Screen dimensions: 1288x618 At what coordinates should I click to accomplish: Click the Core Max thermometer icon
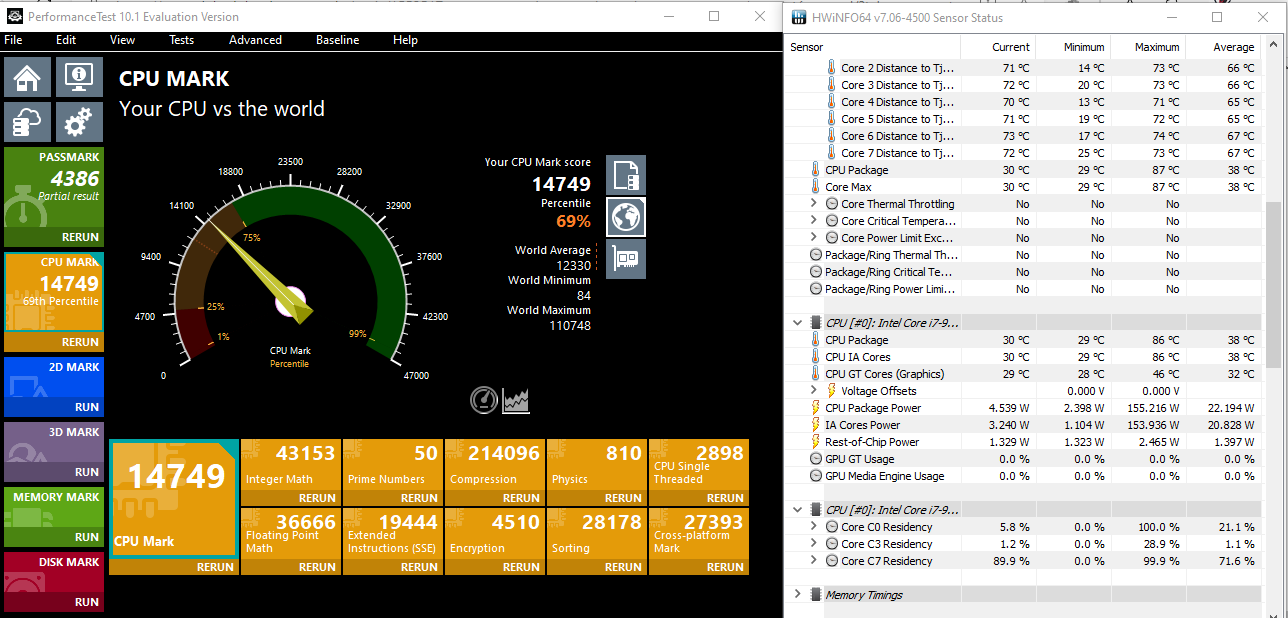816,187
